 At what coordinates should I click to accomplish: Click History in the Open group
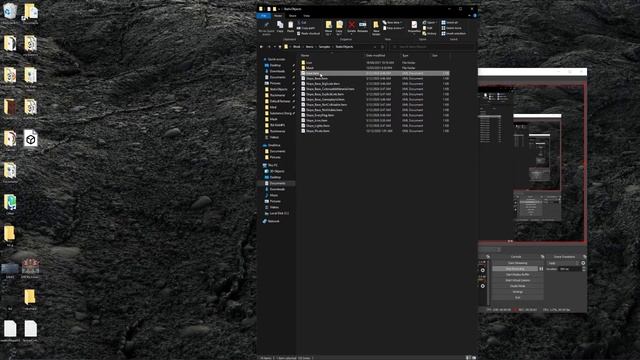tap(430, 33)
